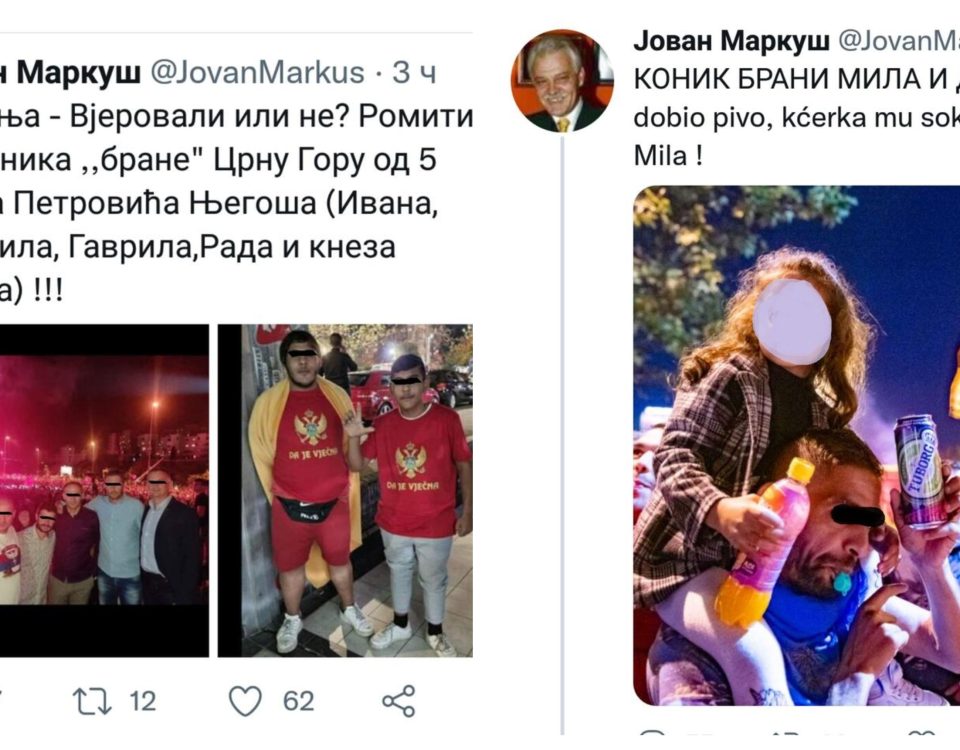Click the retweet count 12
The width and height of the screenshot is (960, 750).
tap(143, 702)
